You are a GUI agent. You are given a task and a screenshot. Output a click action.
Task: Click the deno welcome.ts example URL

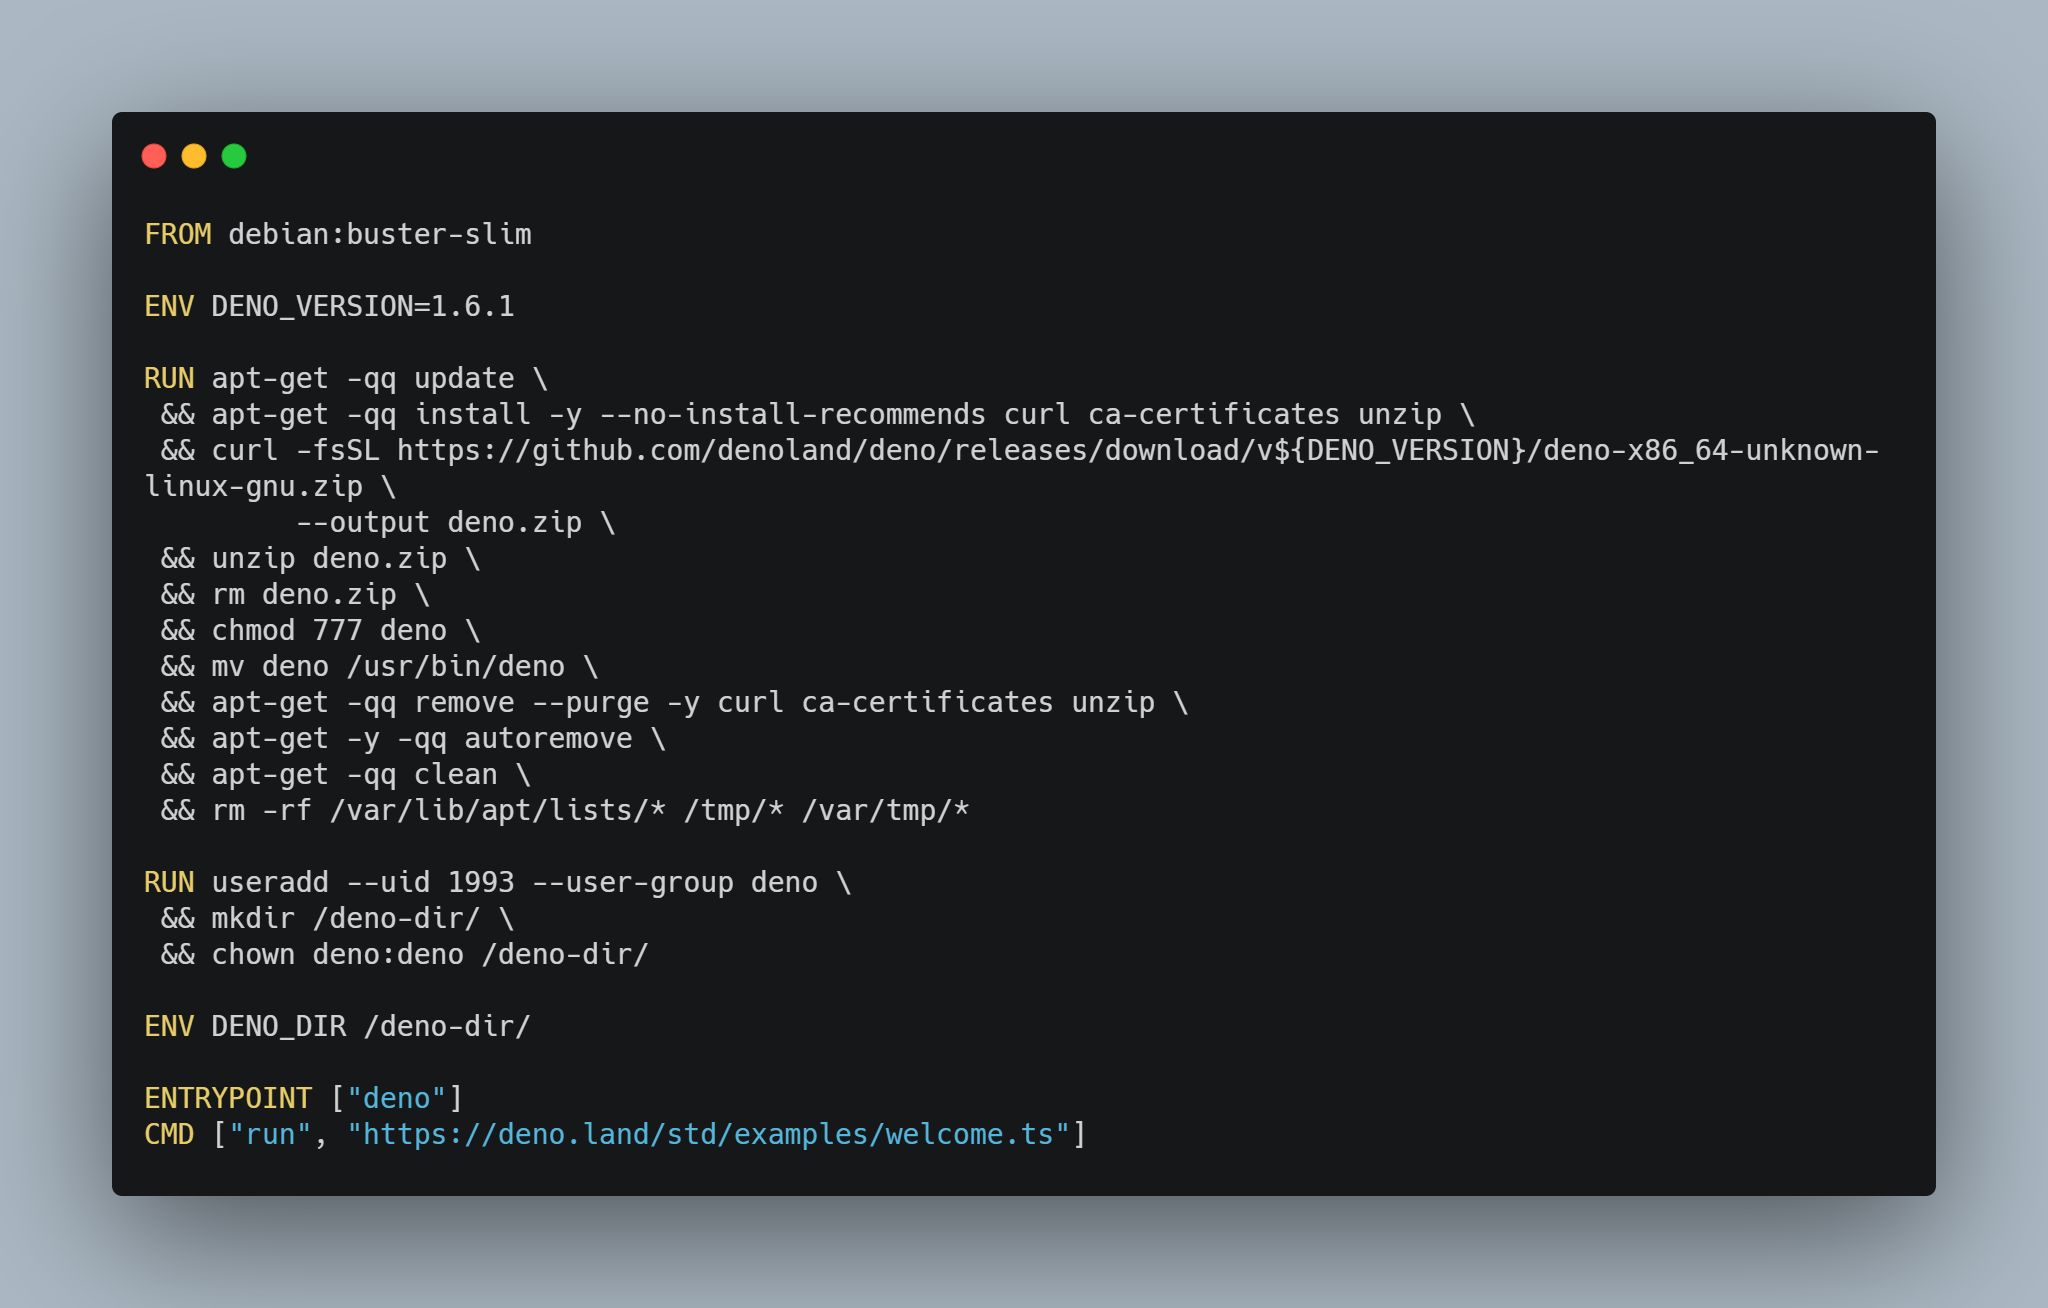[708, 1135]
